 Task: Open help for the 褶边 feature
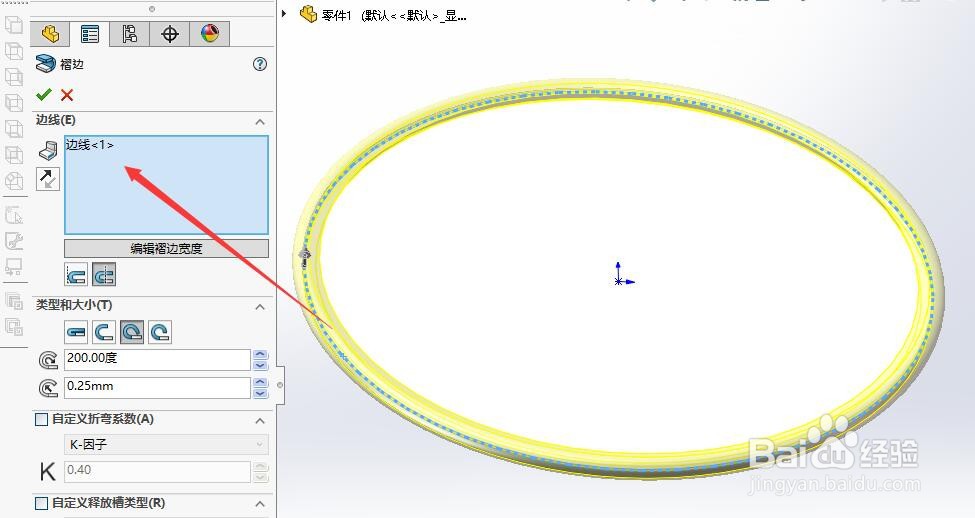[x=260, y=64]
